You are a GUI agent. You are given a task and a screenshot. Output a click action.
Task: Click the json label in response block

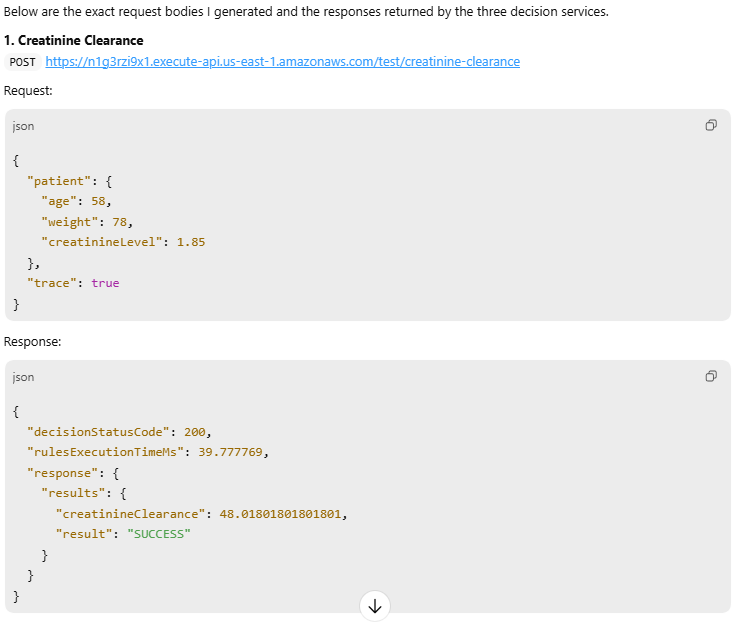click(x=23, y=377)
